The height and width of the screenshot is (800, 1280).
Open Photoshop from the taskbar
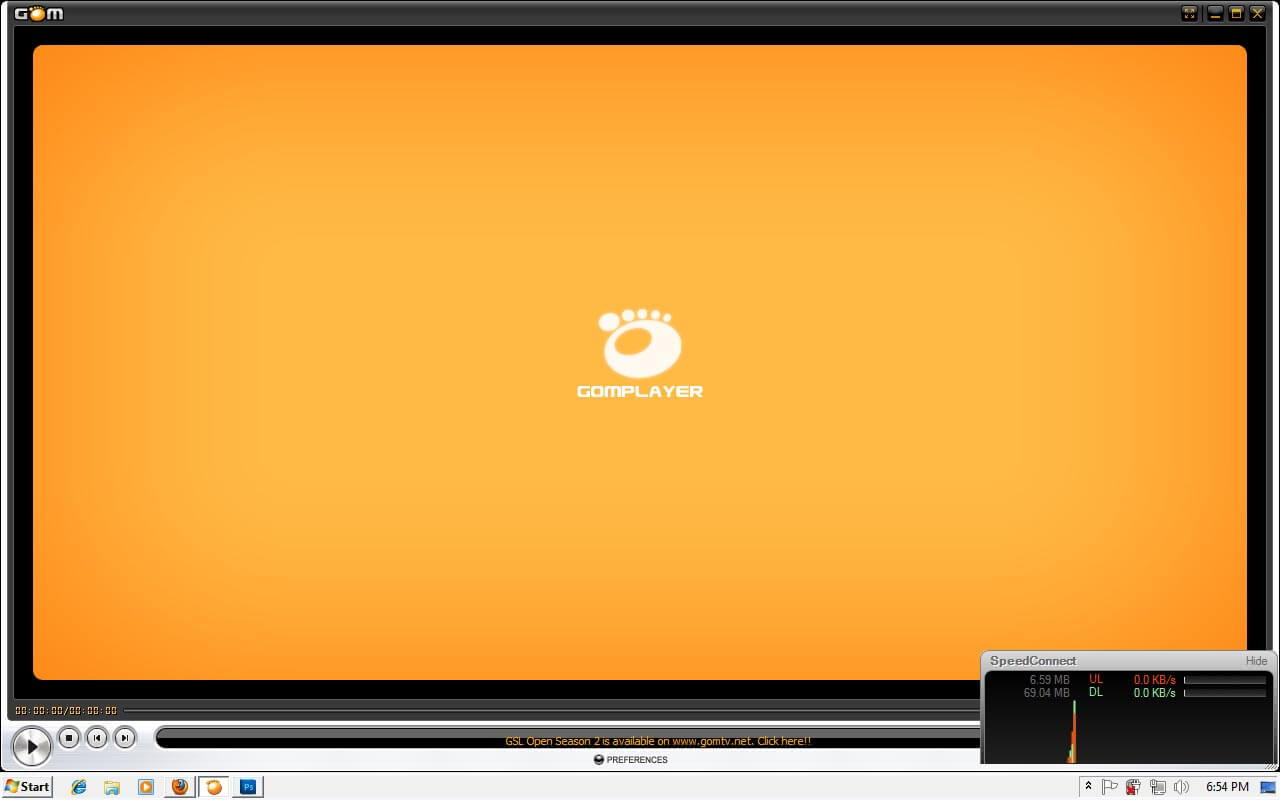248,787
